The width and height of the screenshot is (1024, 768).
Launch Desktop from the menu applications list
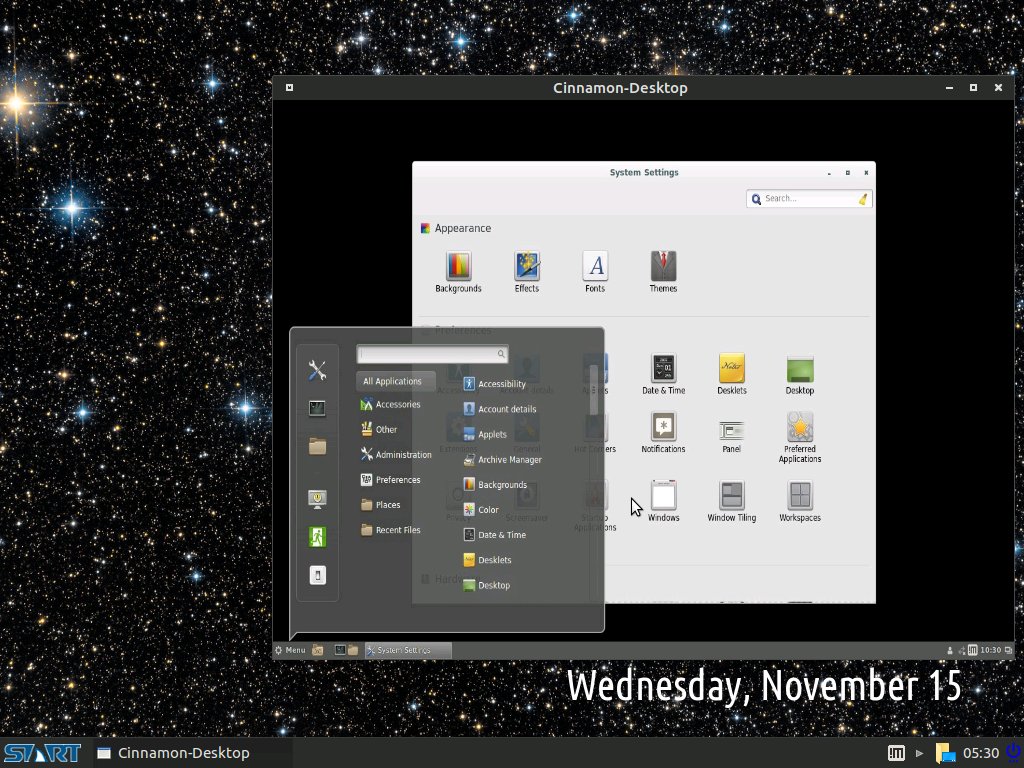pyautogui.click(x=487, y=585)
